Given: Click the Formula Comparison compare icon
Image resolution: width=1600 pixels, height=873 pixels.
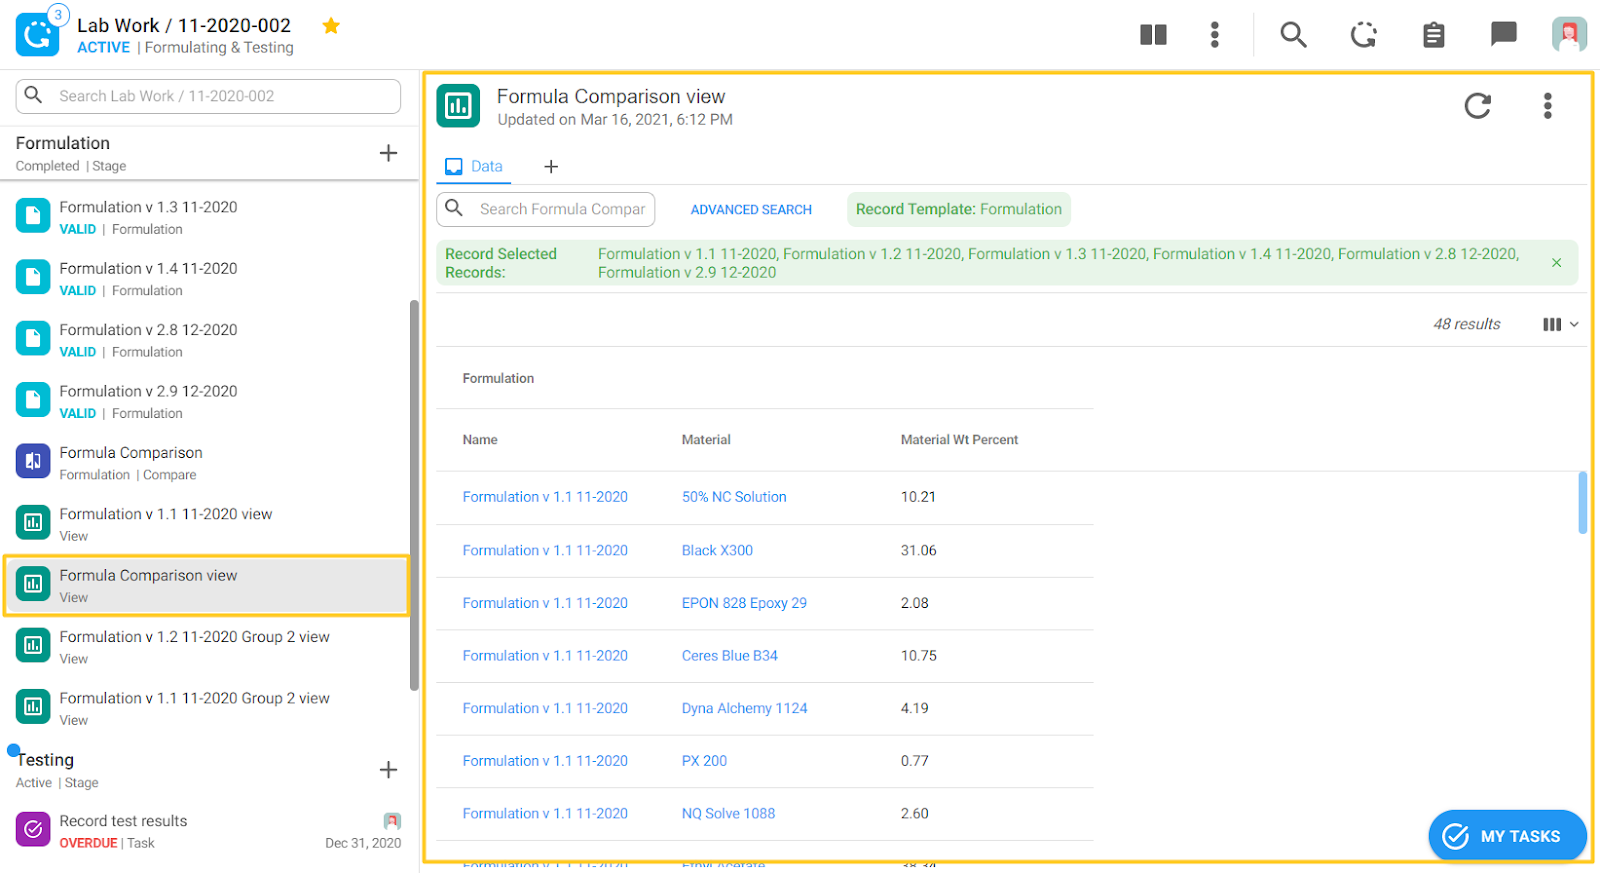Looking at the screenshot, I should 33,461.
